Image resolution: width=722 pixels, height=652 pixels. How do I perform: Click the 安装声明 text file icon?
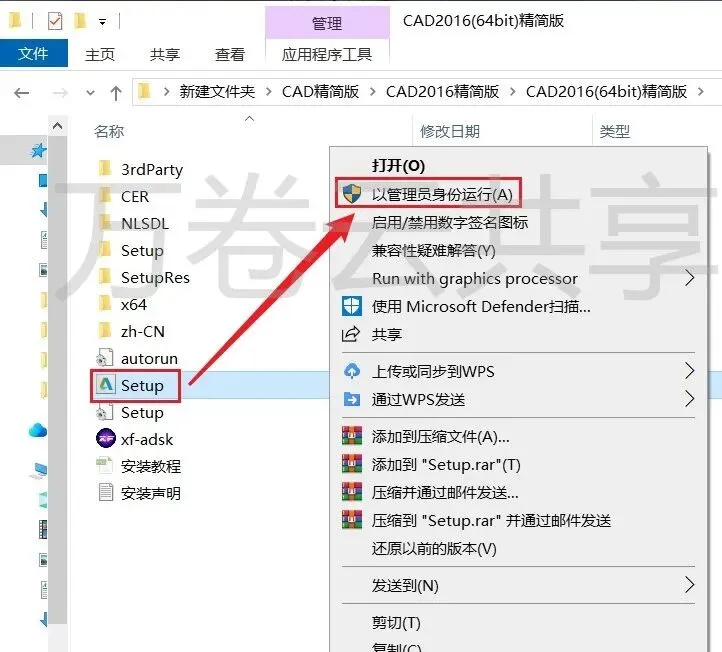[105, 492]
